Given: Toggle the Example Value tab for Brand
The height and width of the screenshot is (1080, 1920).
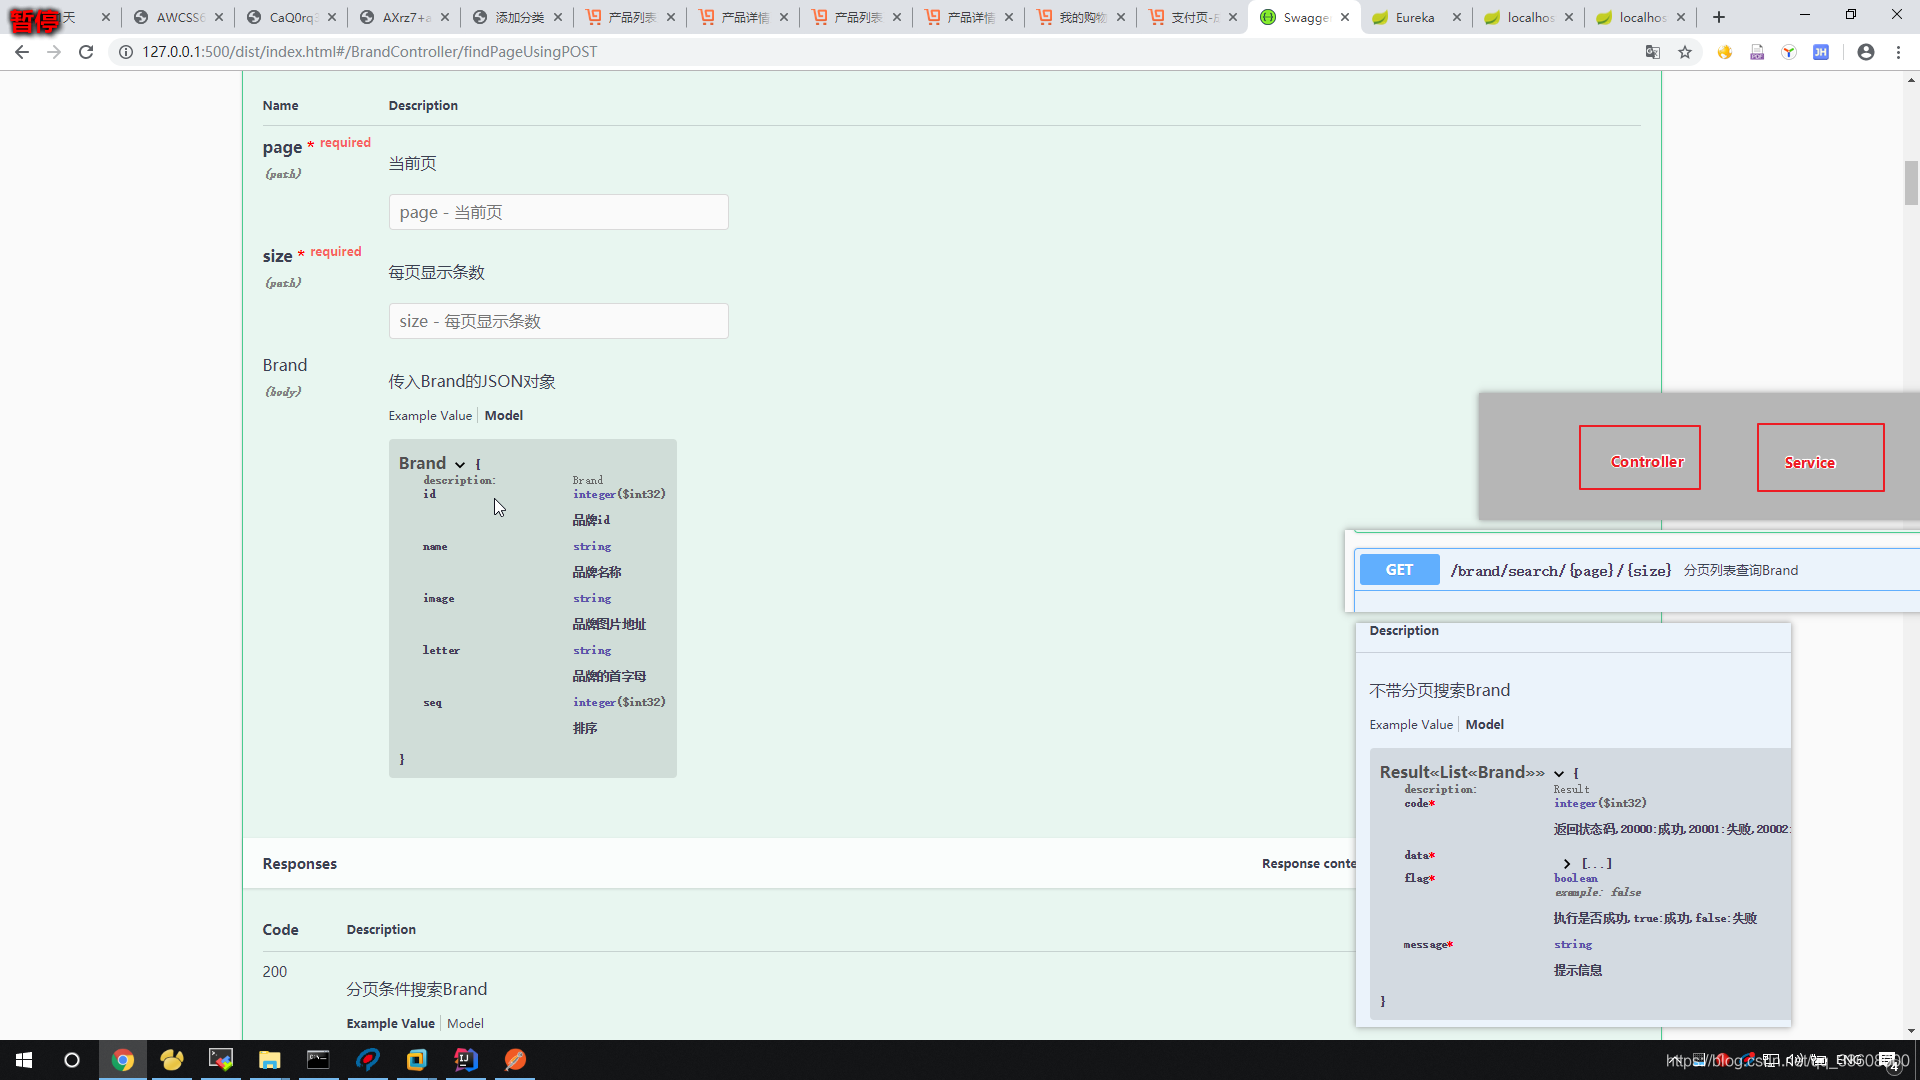Looking at the screenshot, I should tap(430, 414).
